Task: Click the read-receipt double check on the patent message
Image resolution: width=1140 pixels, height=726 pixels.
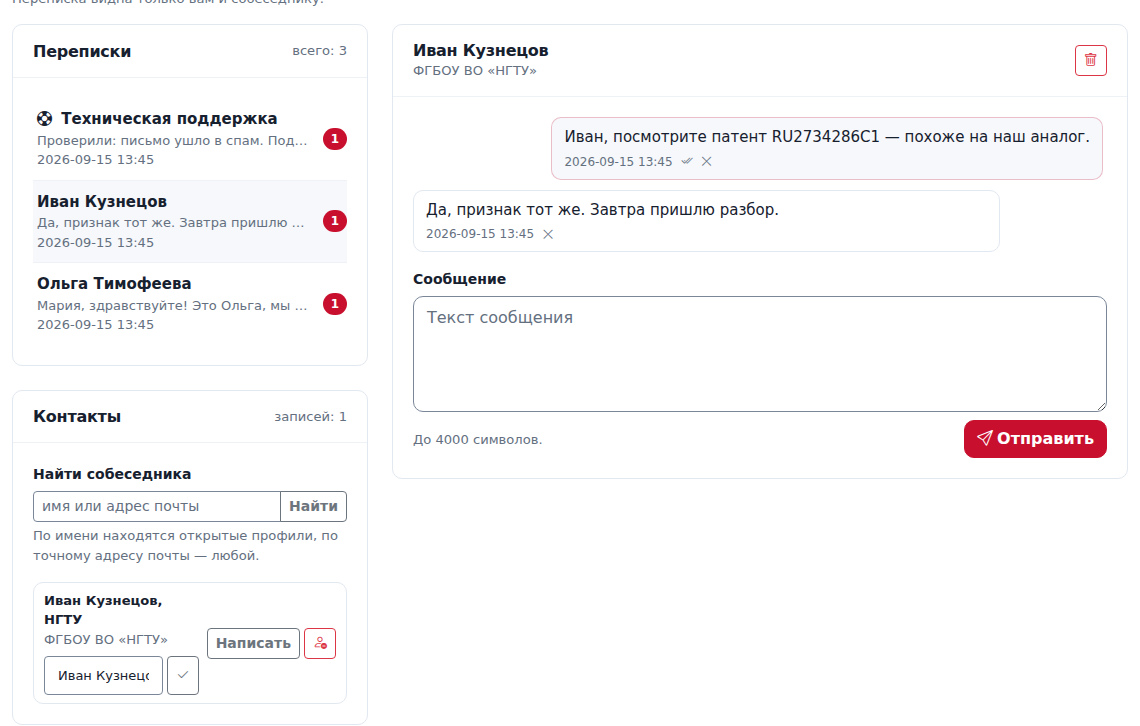Action: [687, 161]
